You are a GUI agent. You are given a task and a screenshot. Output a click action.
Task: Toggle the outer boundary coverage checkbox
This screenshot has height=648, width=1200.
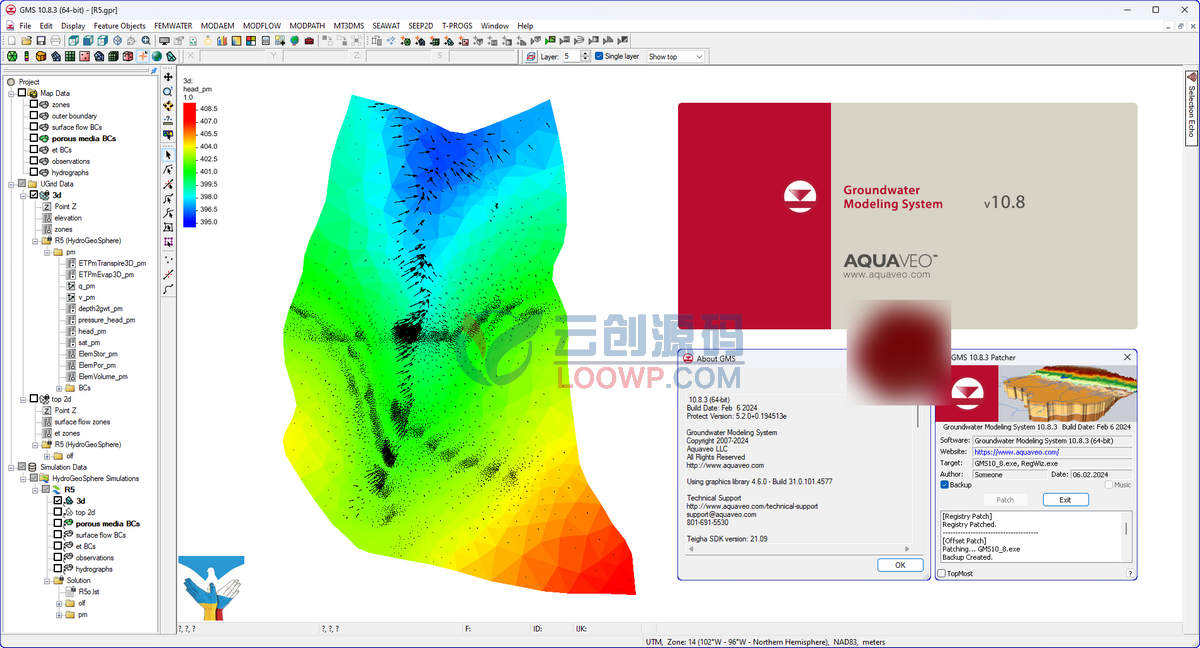34,116
